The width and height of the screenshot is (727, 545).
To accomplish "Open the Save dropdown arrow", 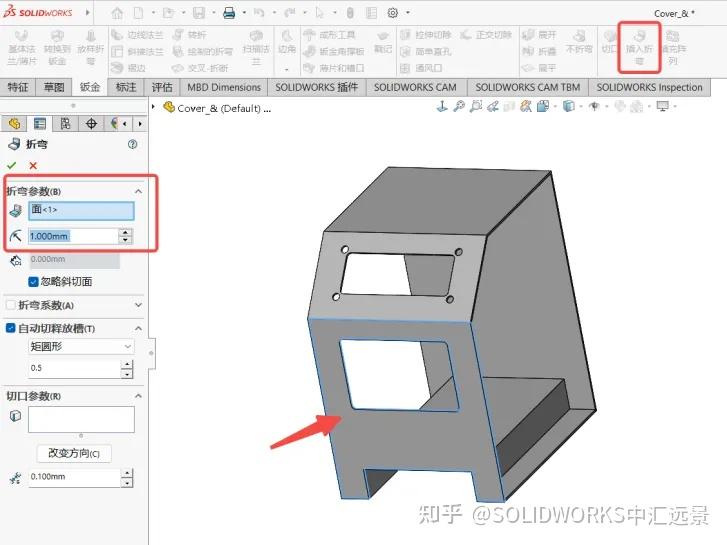I will pos(214,13).
